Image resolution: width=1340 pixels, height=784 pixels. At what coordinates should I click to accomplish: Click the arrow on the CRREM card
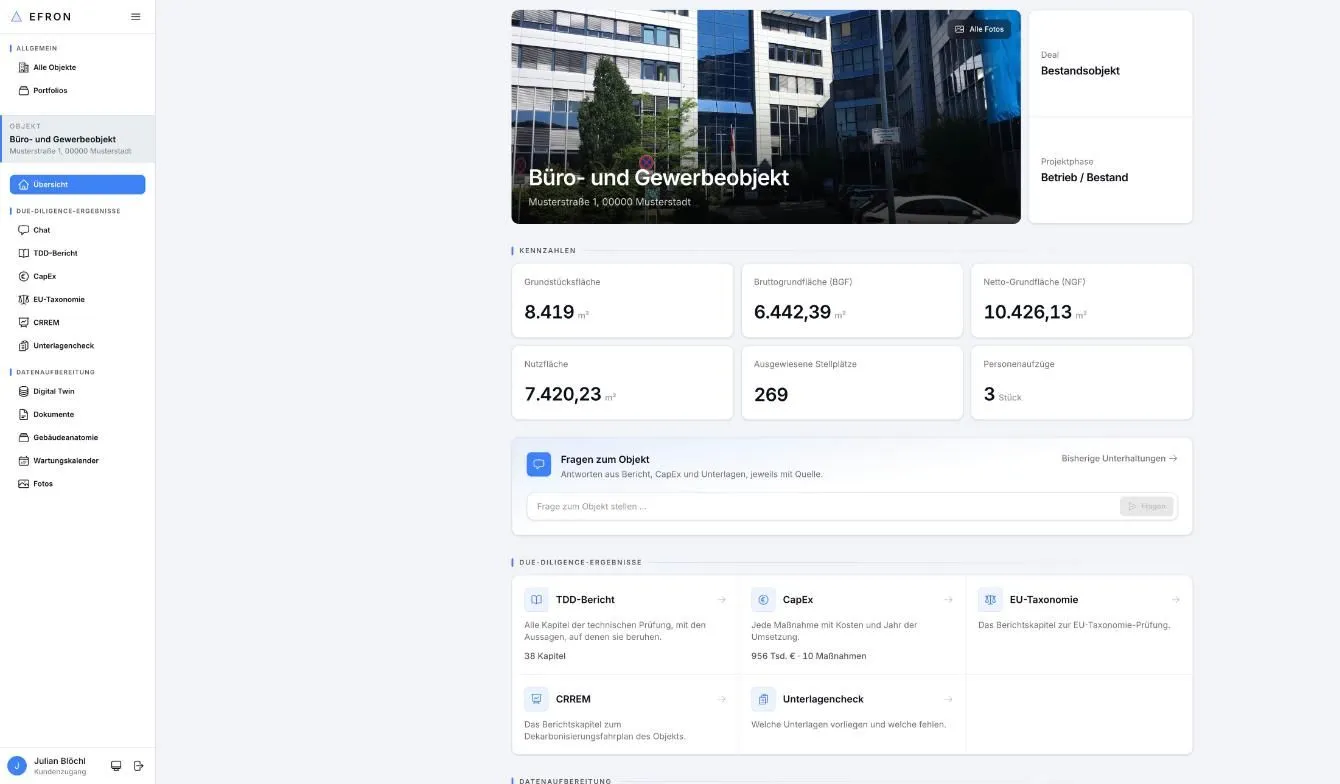pyautogui.click(x=721, y=699)
